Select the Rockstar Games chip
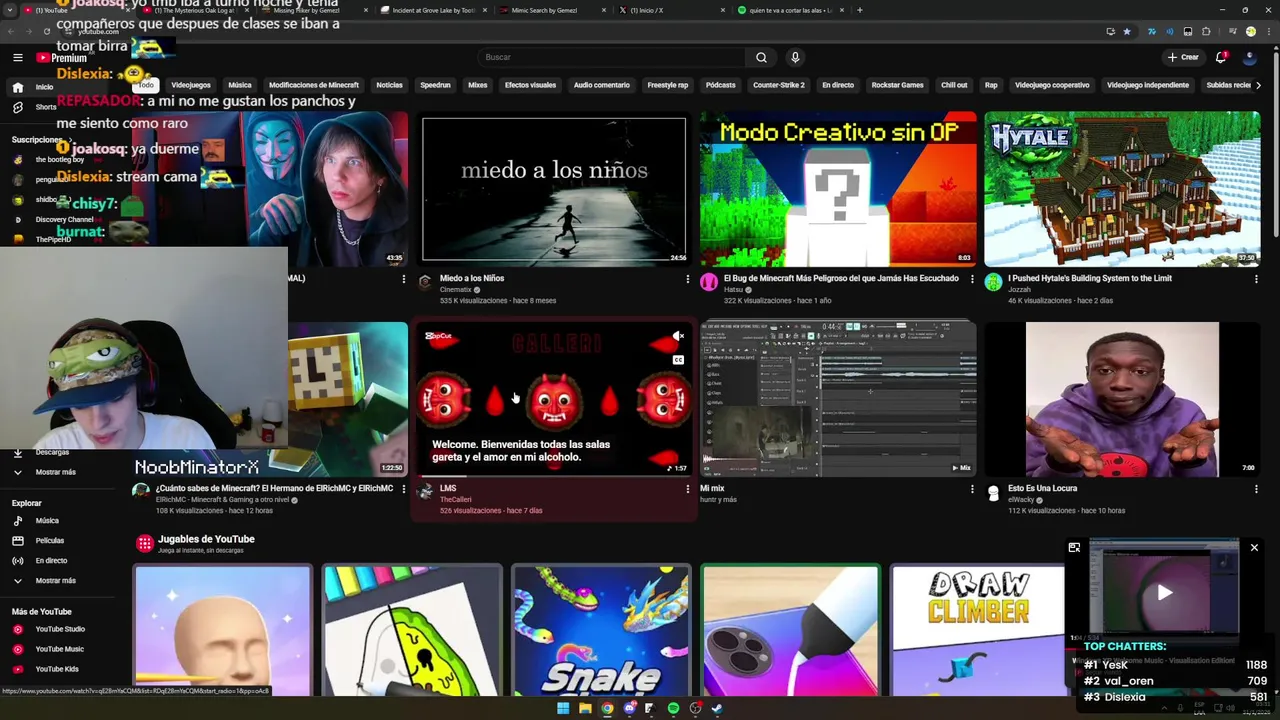The height and width of the screenshot is (720, 1280). click(898, 85)
